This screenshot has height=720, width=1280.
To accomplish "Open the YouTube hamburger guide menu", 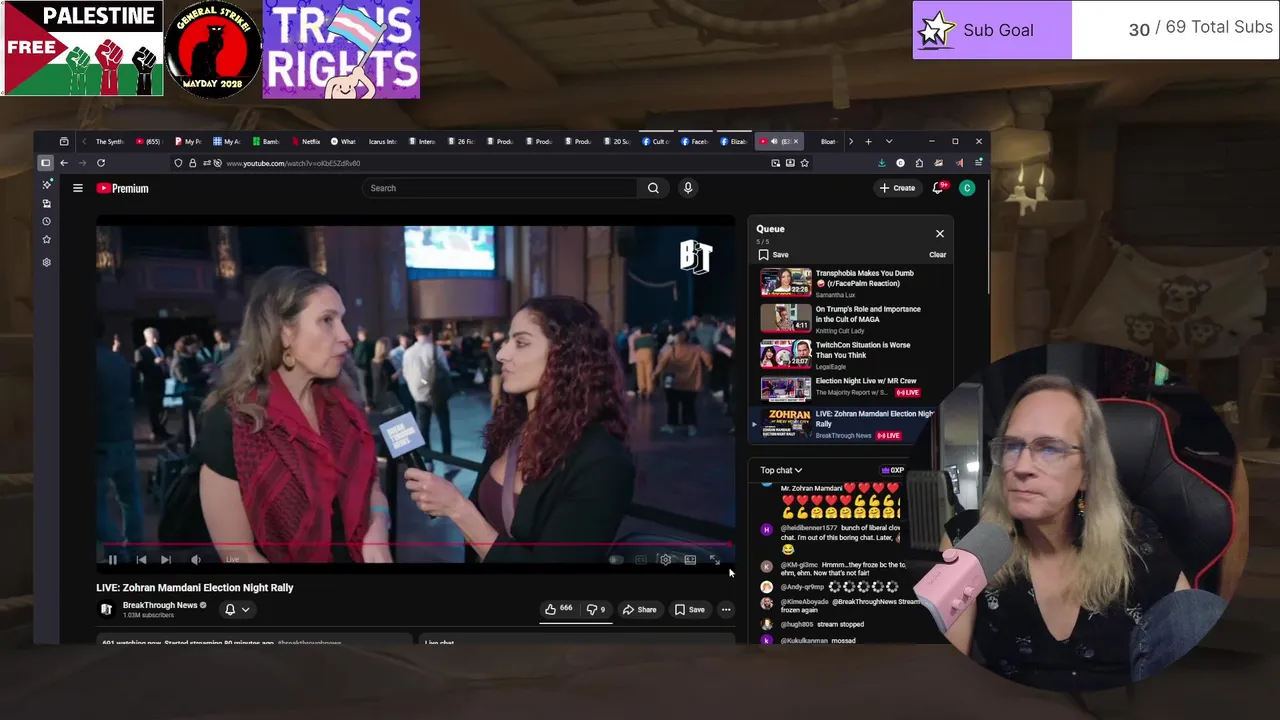I will [x=77, y=188].
